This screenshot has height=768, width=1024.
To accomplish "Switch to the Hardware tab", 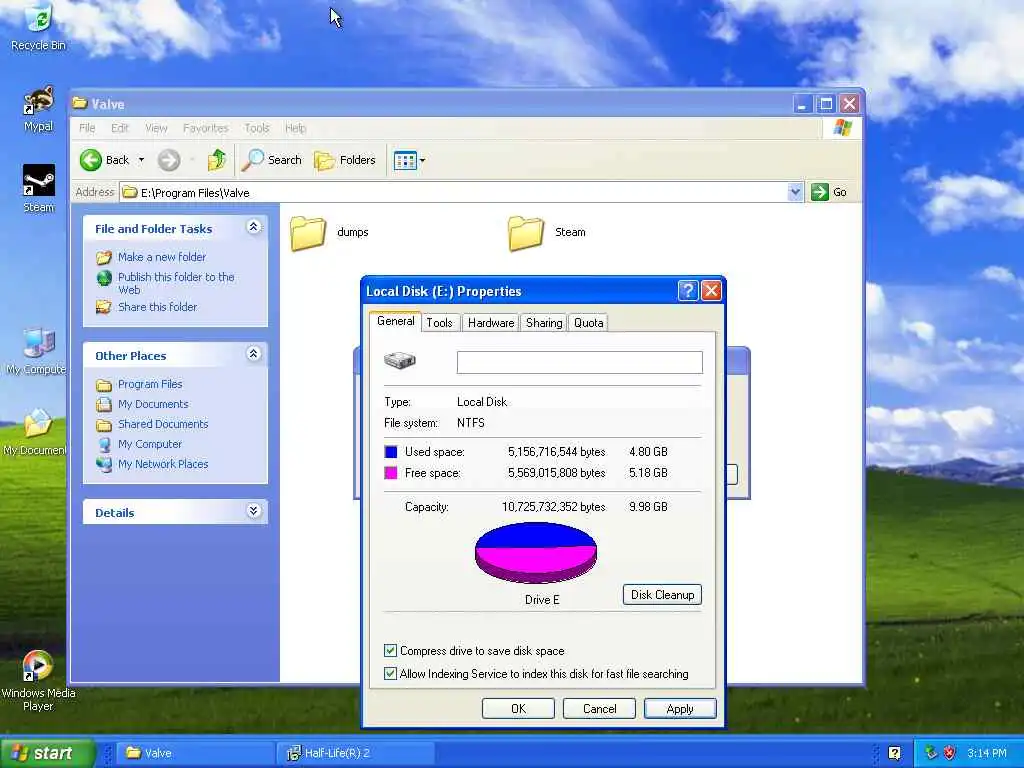I will [x=491, y=323].
